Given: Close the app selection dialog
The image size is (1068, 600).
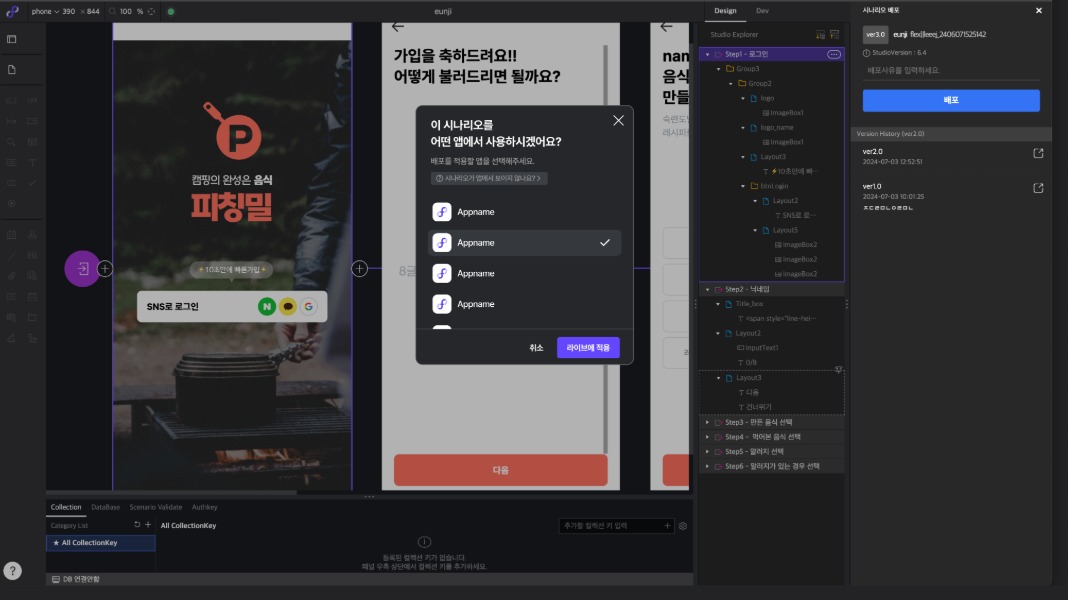Looking at the screenshot, I should (x=618, y=120).
